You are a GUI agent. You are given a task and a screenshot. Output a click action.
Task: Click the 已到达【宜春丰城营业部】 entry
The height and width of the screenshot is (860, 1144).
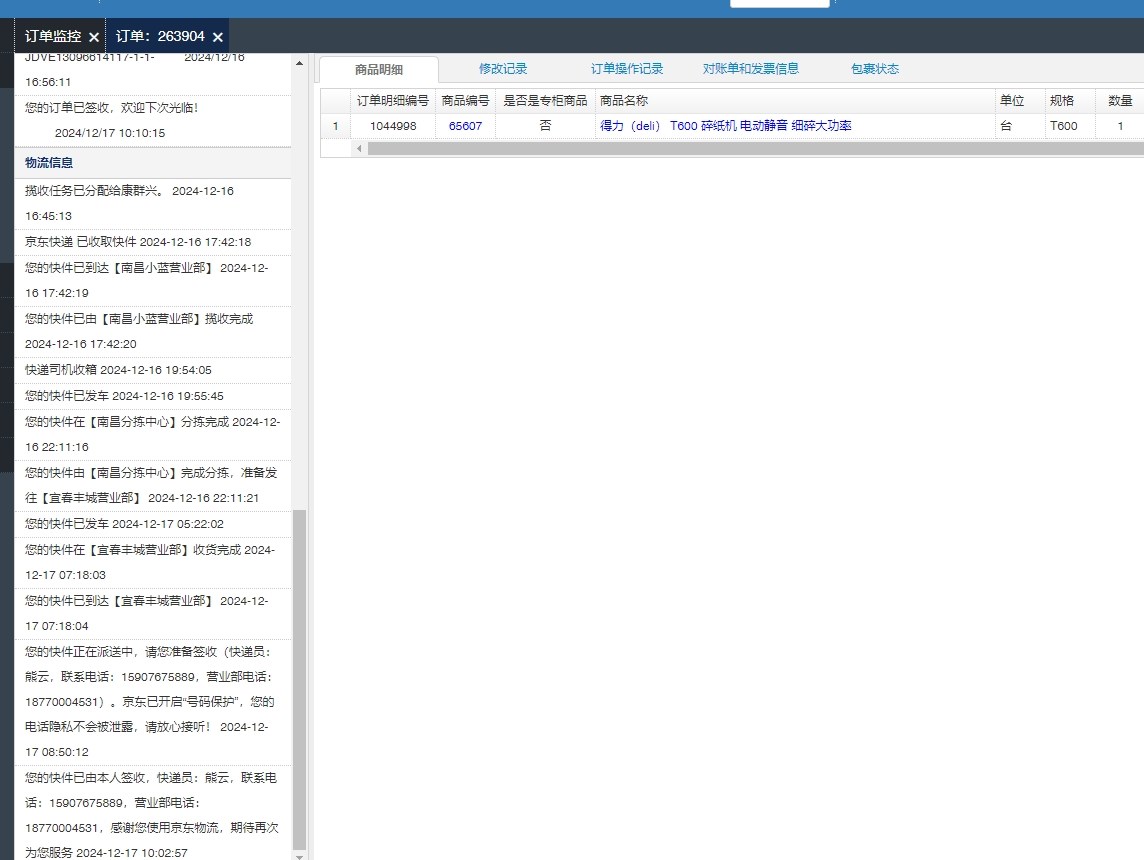(x=152, y=613)
